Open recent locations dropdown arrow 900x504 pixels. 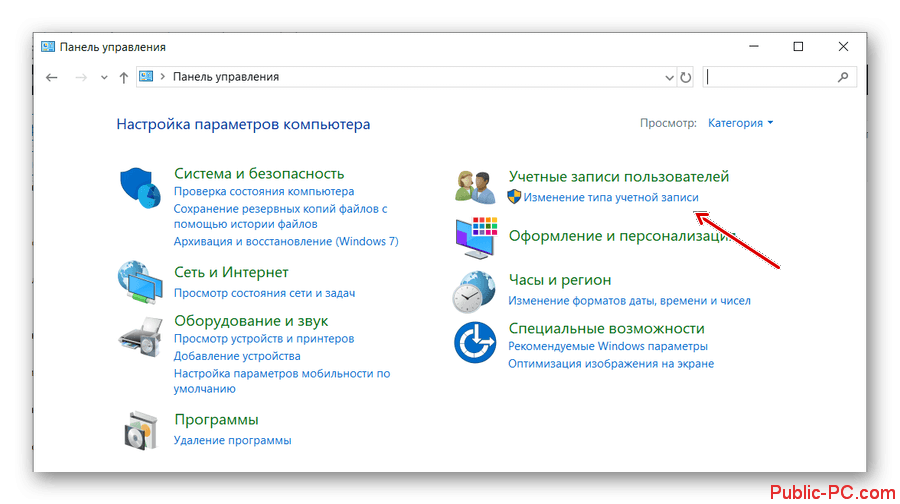pos(104,77)
